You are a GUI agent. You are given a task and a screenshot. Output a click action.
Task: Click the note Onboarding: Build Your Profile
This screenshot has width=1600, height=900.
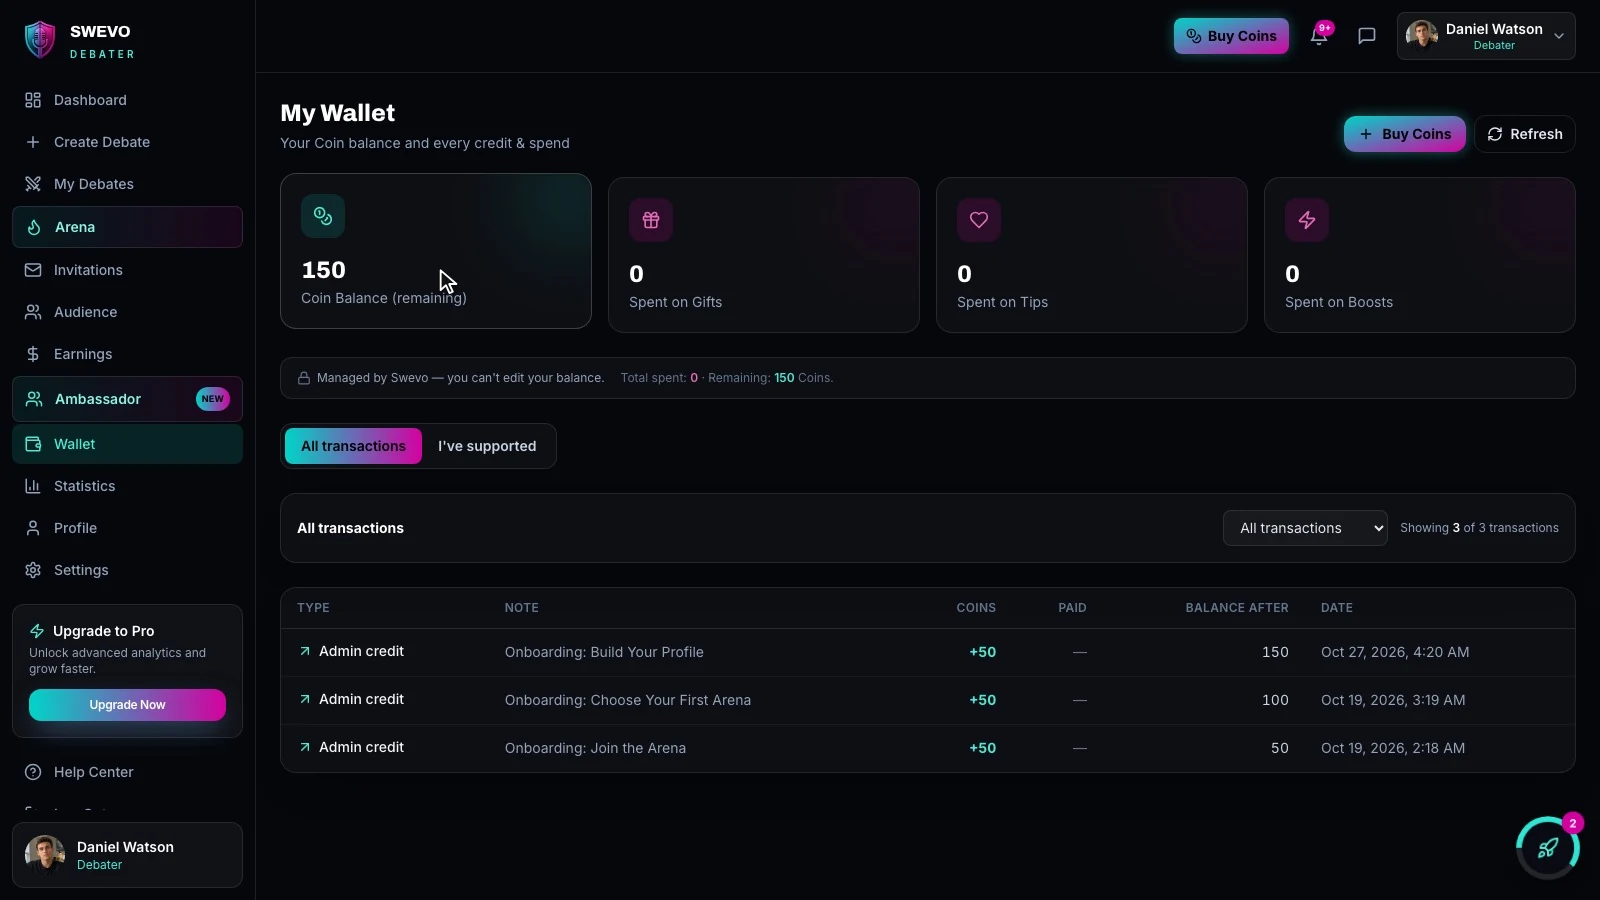[x=604, y=652]
